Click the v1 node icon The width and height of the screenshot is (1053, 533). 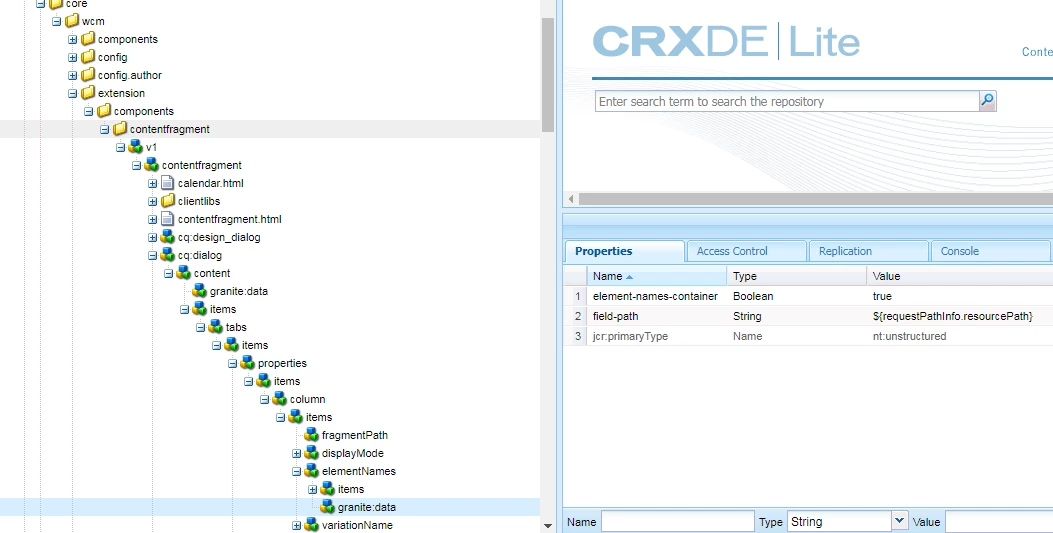[x=136, y=147]
